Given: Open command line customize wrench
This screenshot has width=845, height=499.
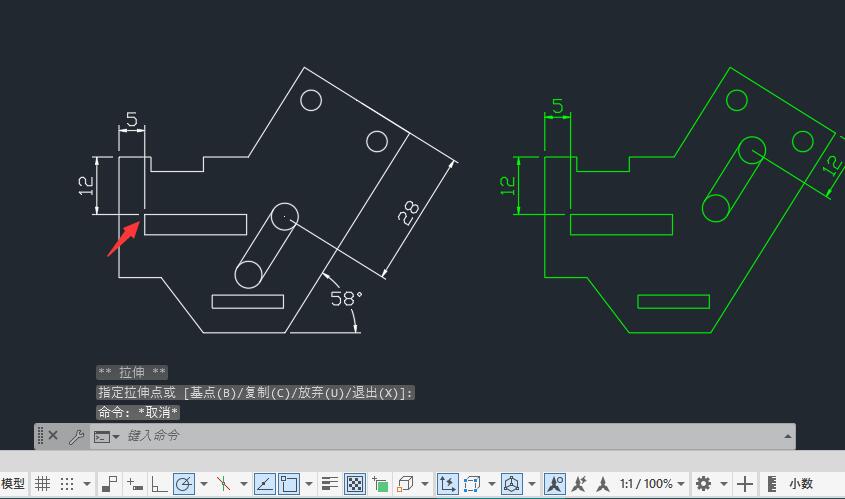Looking at the screenshot, I should point(76,436).
